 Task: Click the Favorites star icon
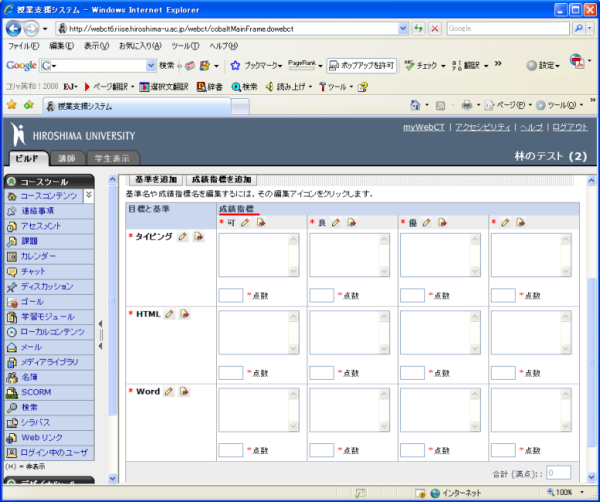pos(12,104)
